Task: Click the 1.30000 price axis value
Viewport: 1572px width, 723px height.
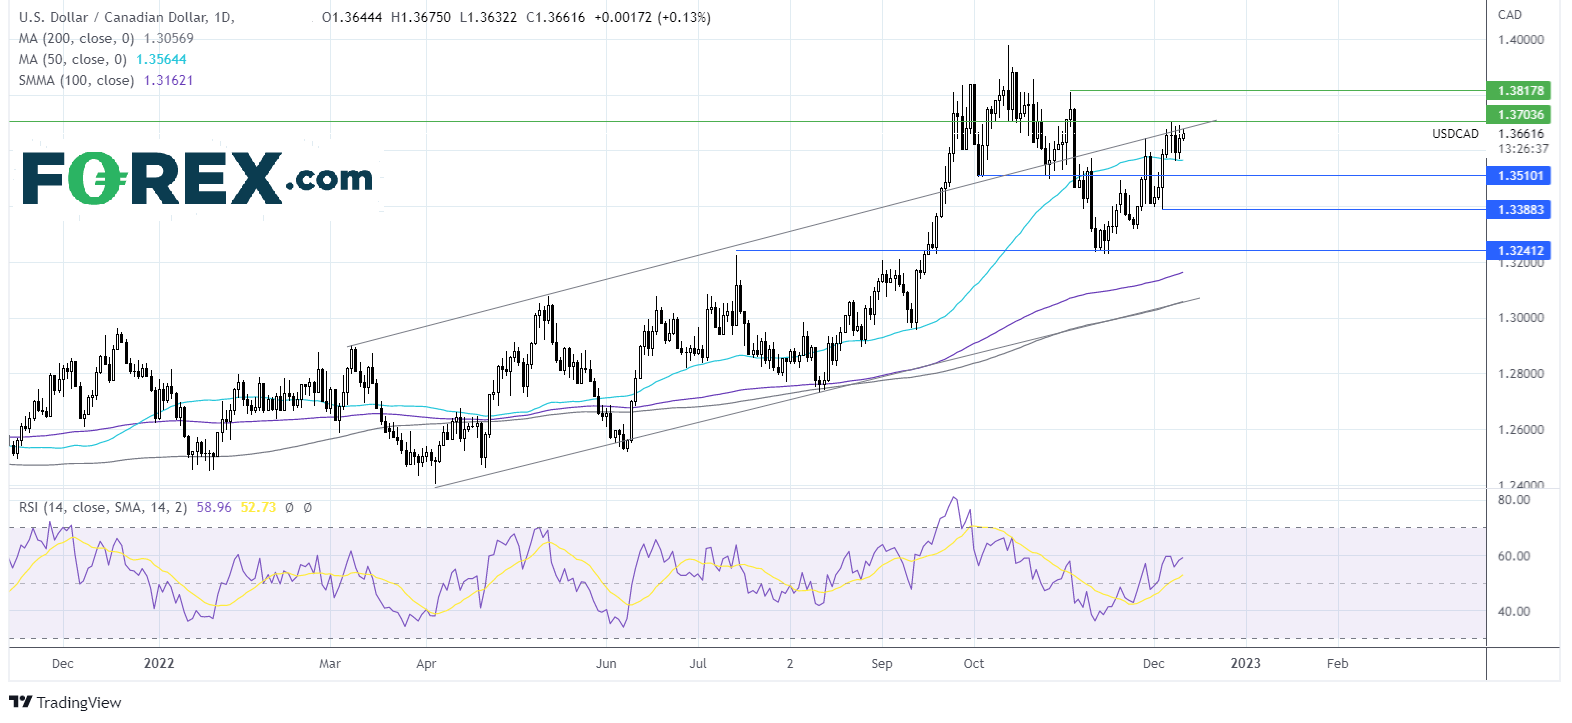Action: 1521,318
